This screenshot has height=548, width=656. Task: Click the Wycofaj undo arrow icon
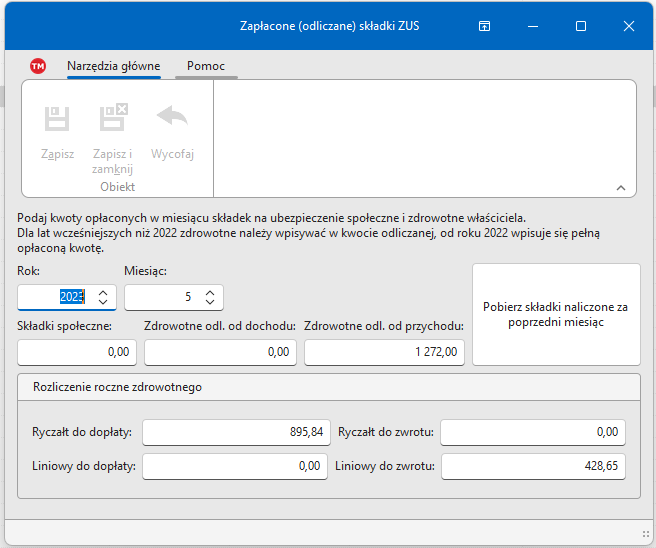tap(172, 118)
